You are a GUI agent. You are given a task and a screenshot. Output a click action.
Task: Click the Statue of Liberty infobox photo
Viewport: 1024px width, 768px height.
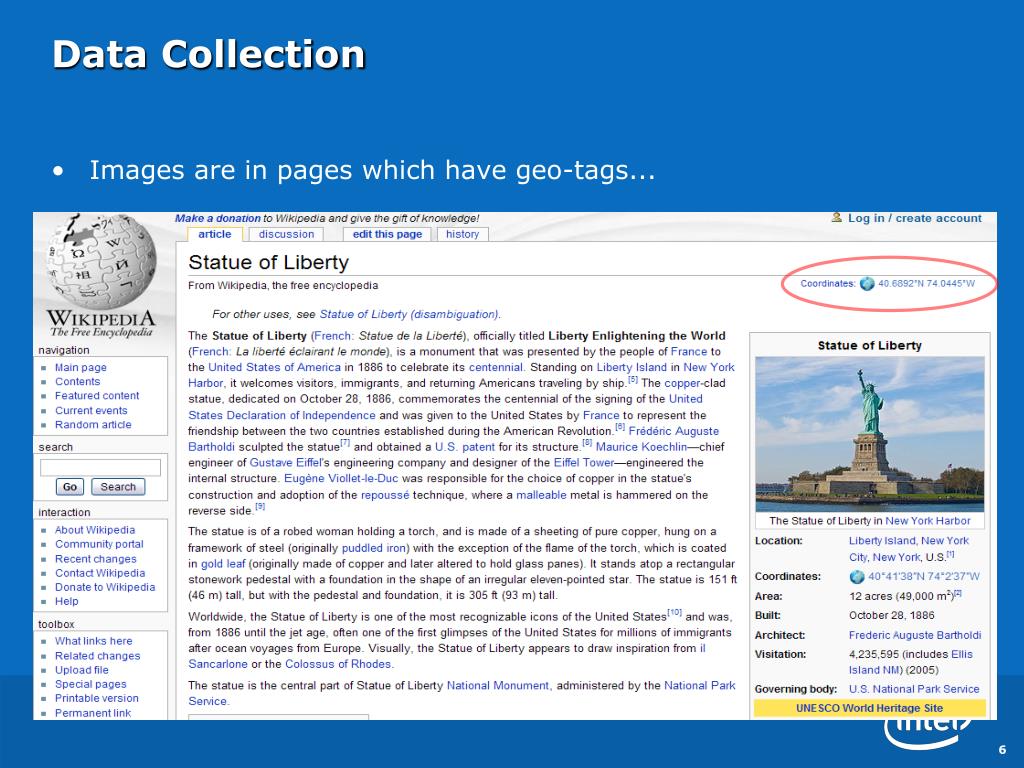tap(869, 434)
